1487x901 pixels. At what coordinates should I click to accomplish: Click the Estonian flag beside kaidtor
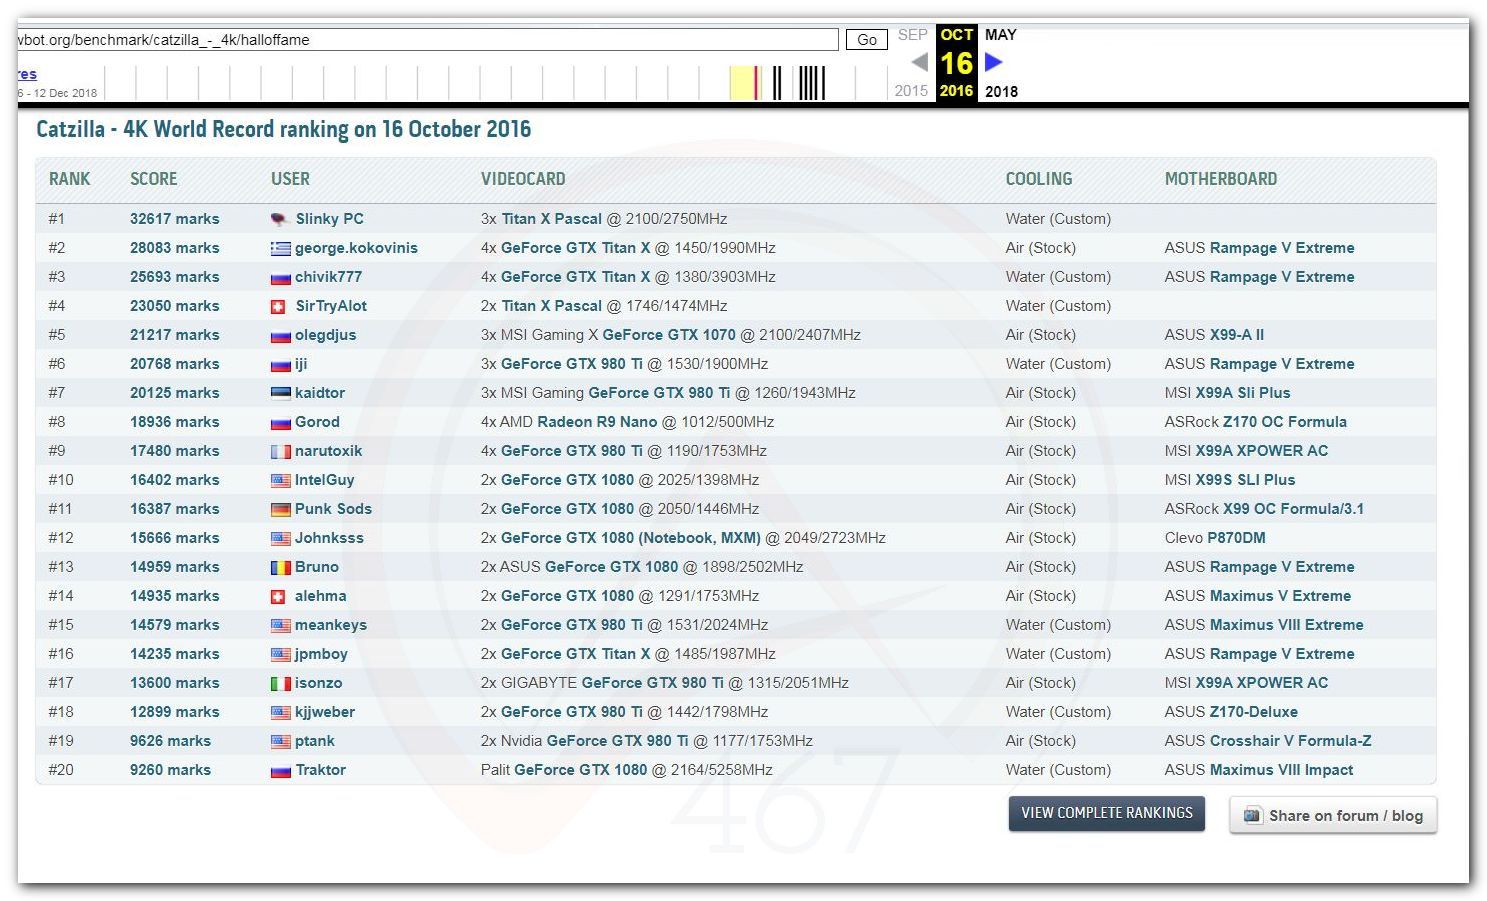pos(280,393)
